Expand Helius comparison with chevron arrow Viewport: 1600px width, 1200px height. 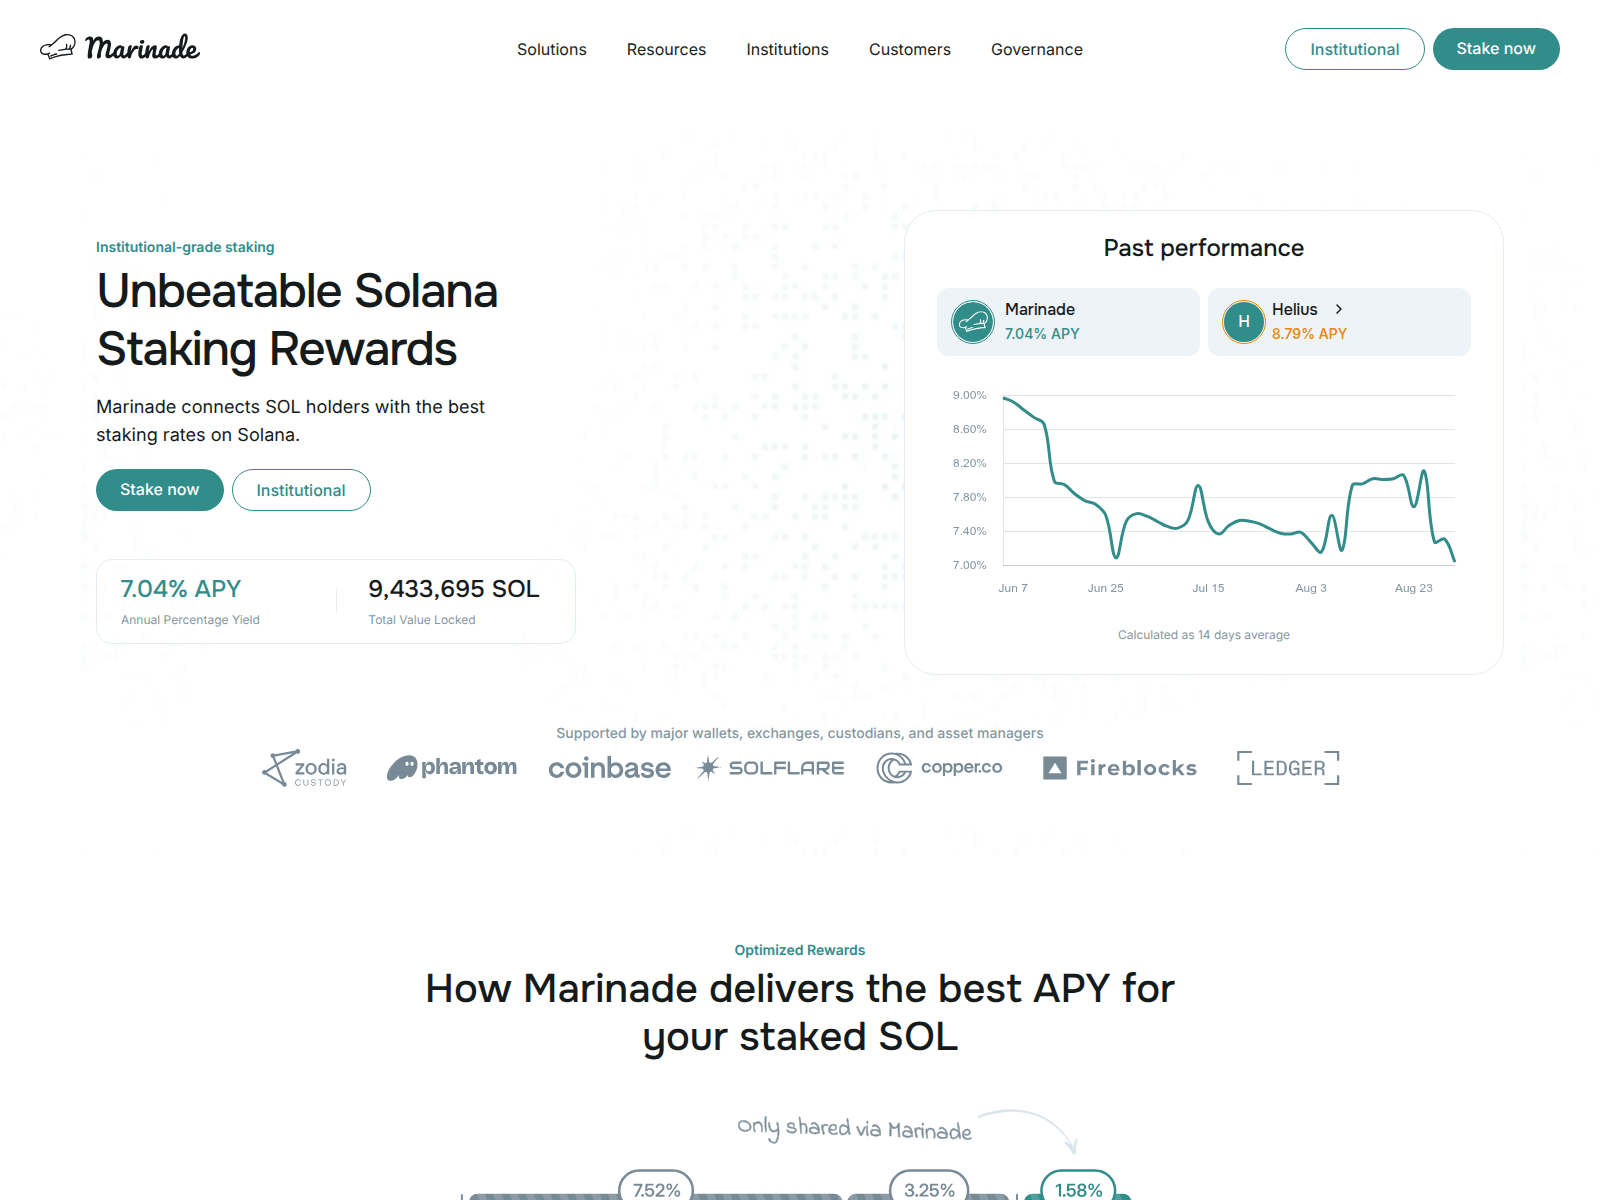pyautogui.click(x=1339, y=309)
